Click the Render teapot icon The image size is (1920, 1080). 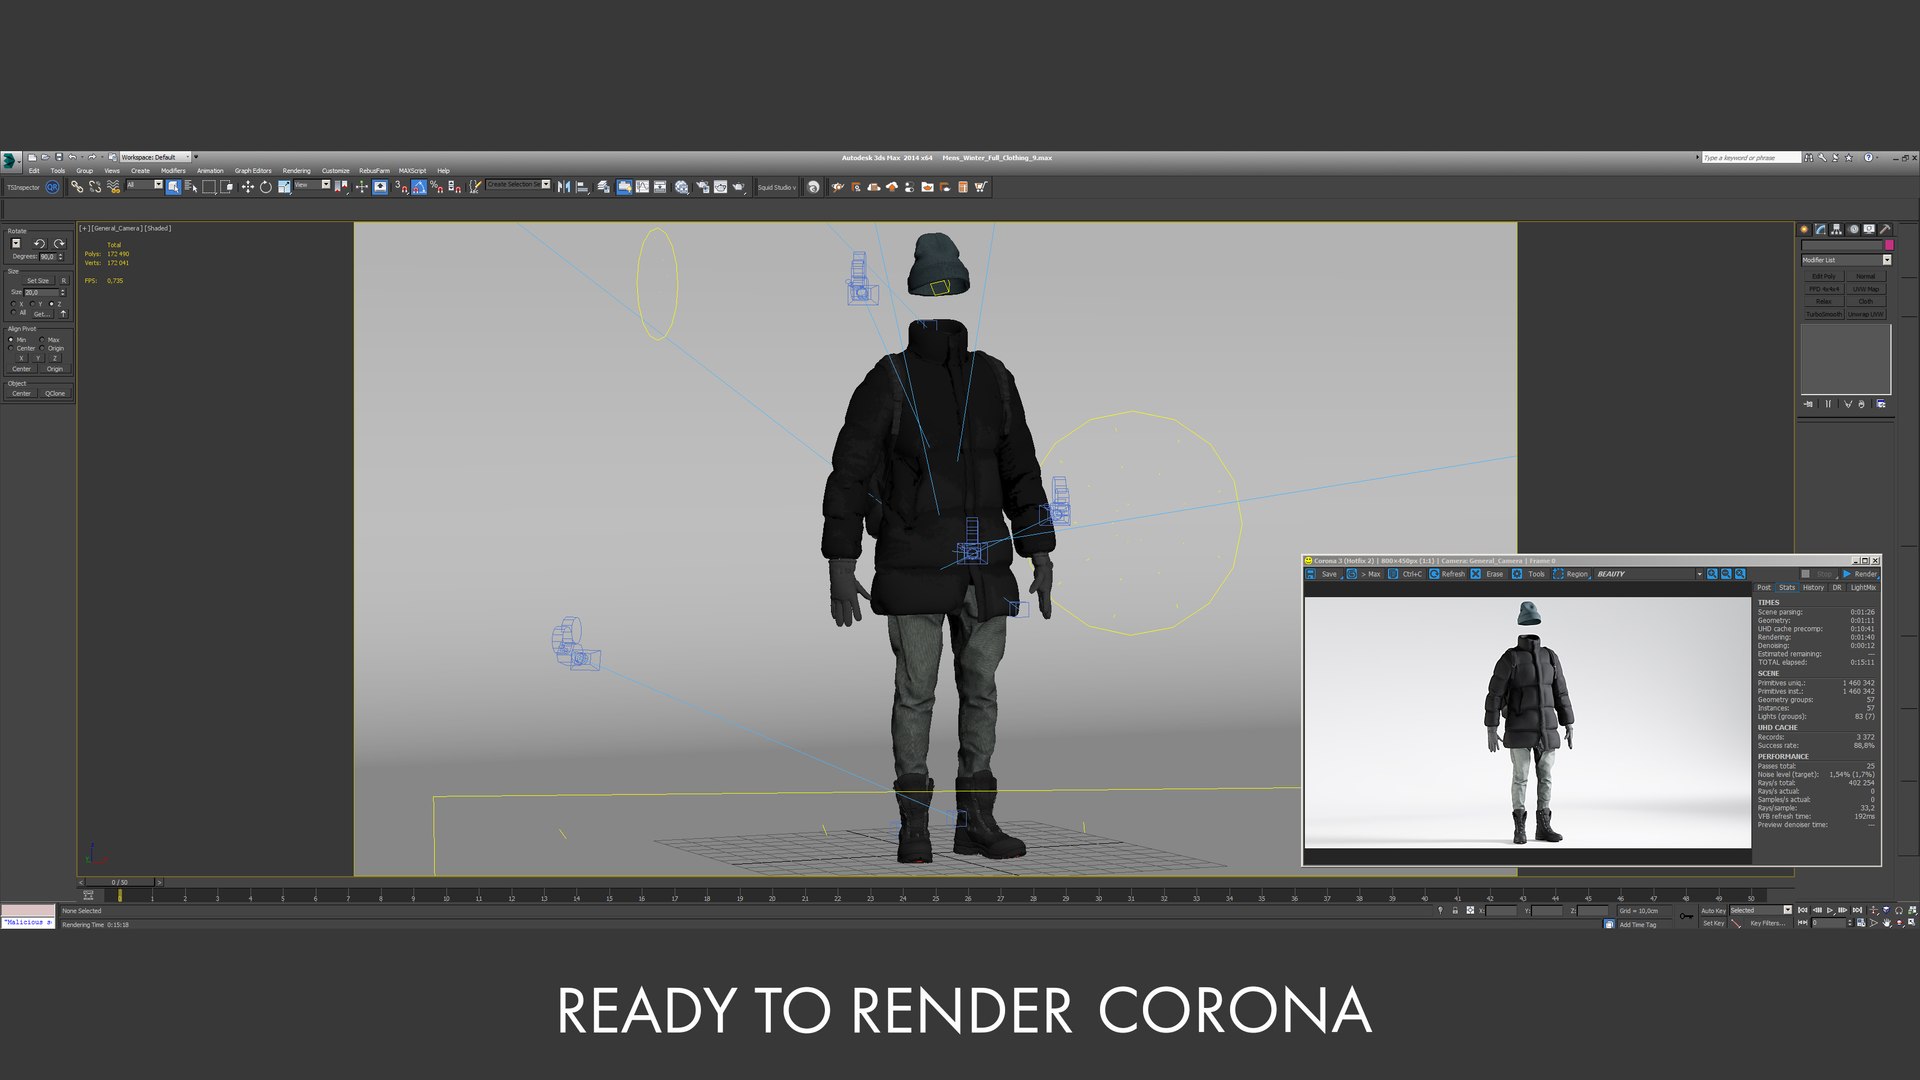pyautogui.click(x=738, y=186)
